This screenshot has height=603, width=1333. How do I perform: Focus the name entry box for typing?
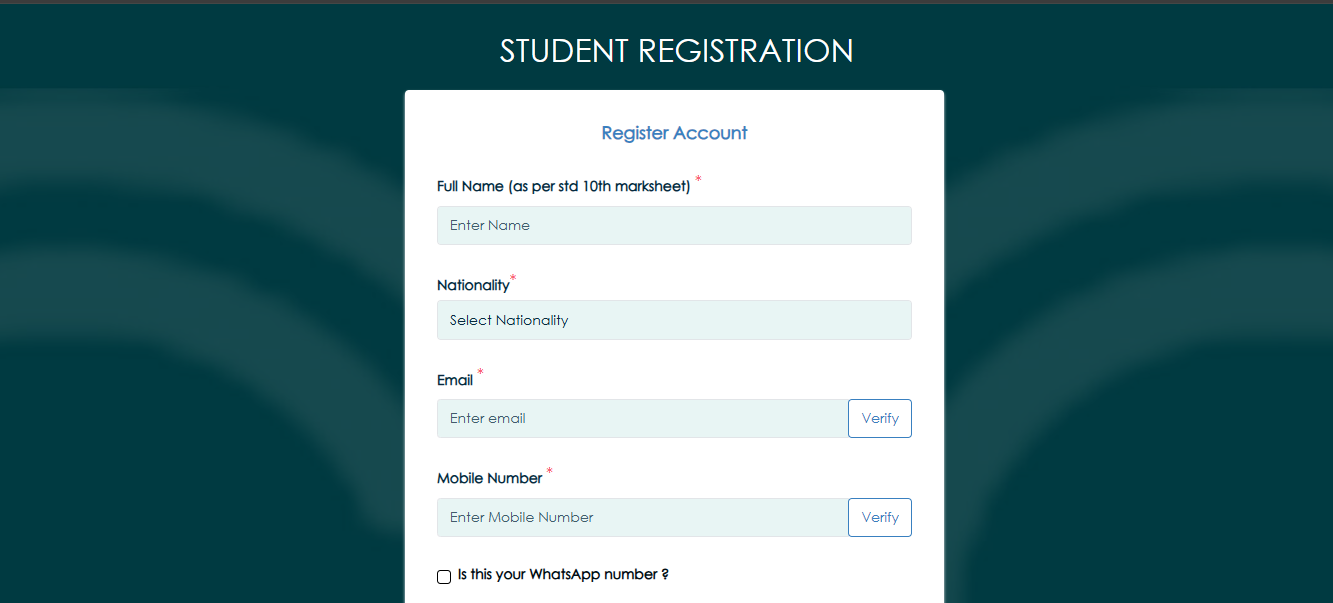click(x=674, y=225)
